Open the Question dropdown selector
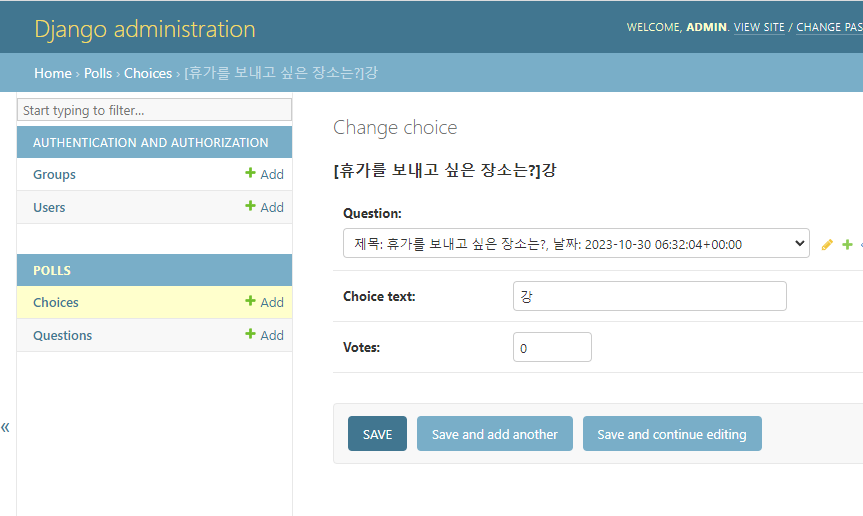Viewport: 863px width, 516px height. point(576,243)
